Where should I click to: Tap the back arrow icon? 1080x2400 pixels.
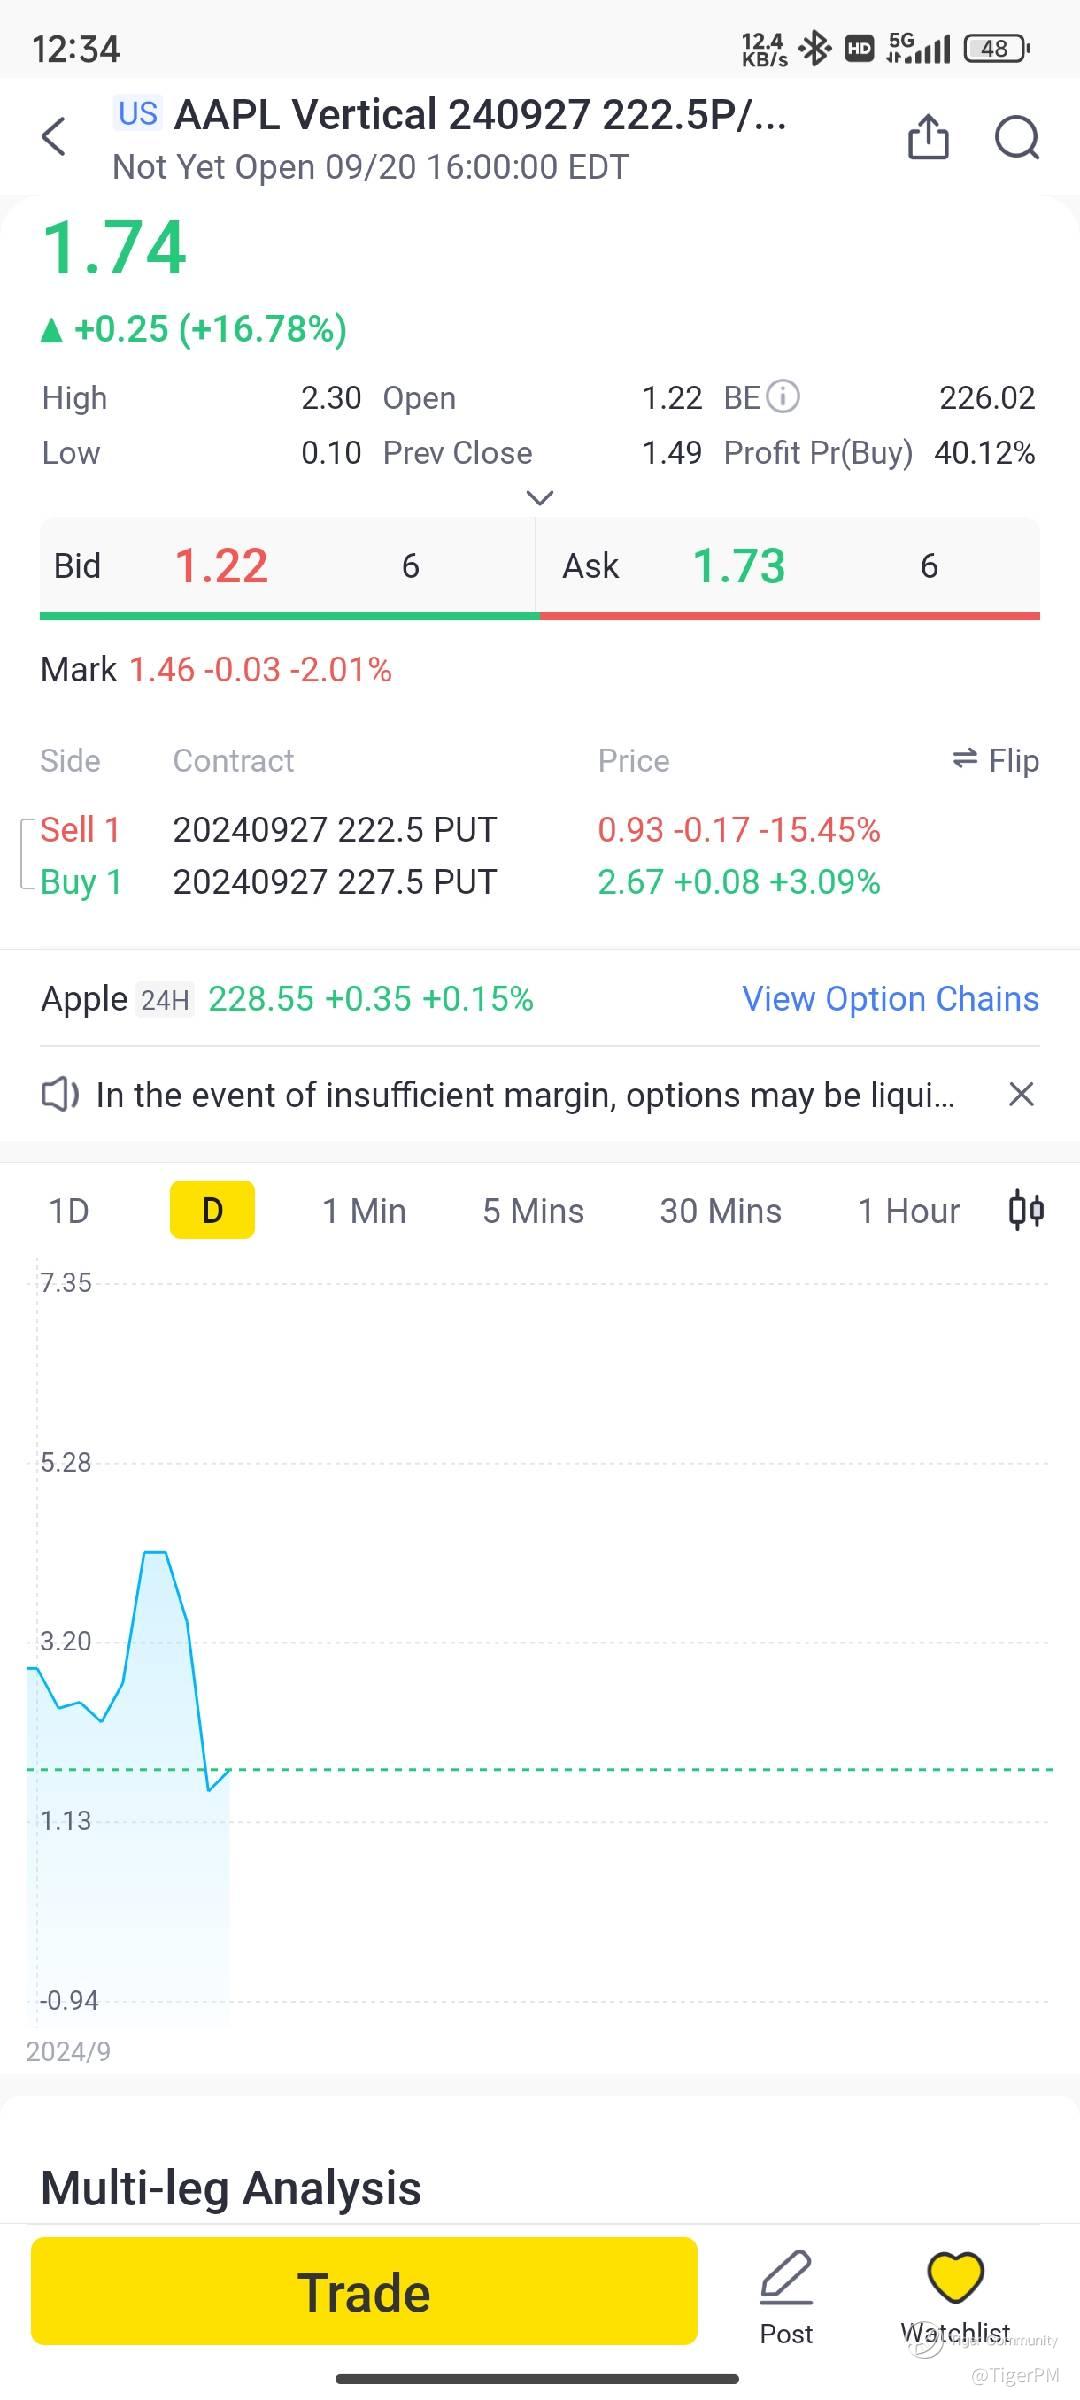54,137
